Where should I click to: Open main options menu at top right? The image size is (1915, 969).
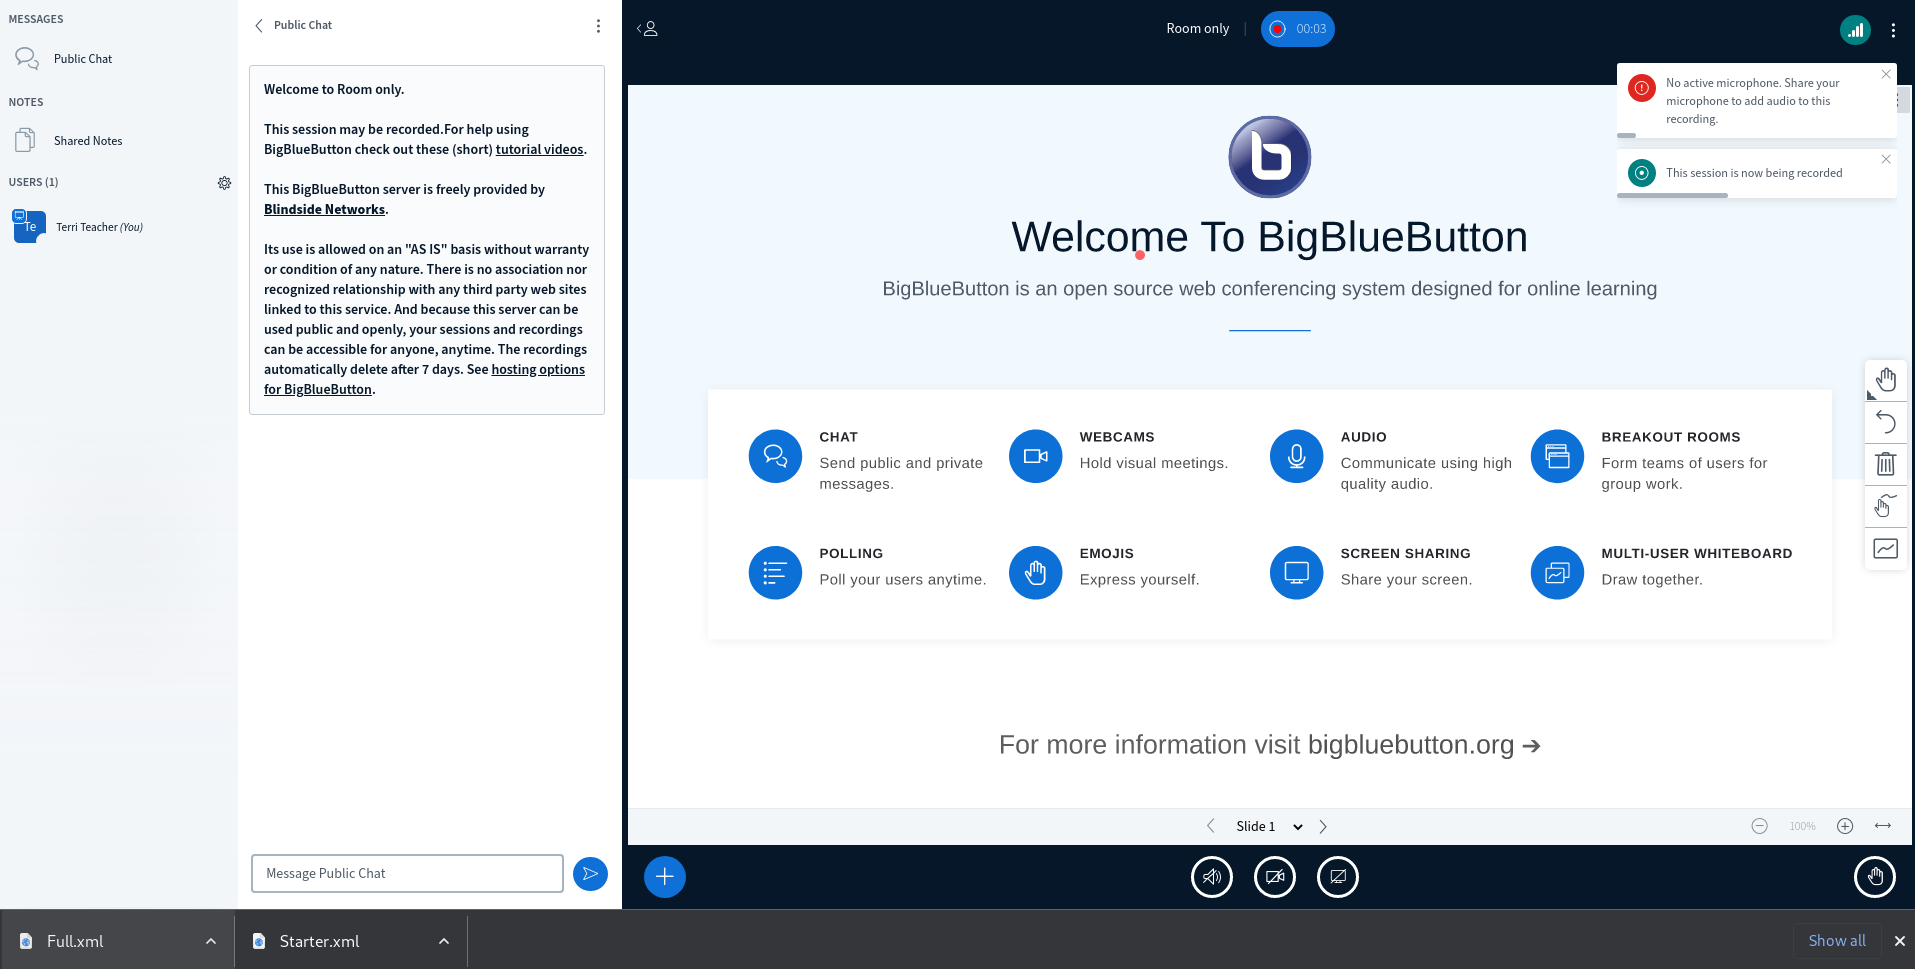click(x=1893, y=31)
